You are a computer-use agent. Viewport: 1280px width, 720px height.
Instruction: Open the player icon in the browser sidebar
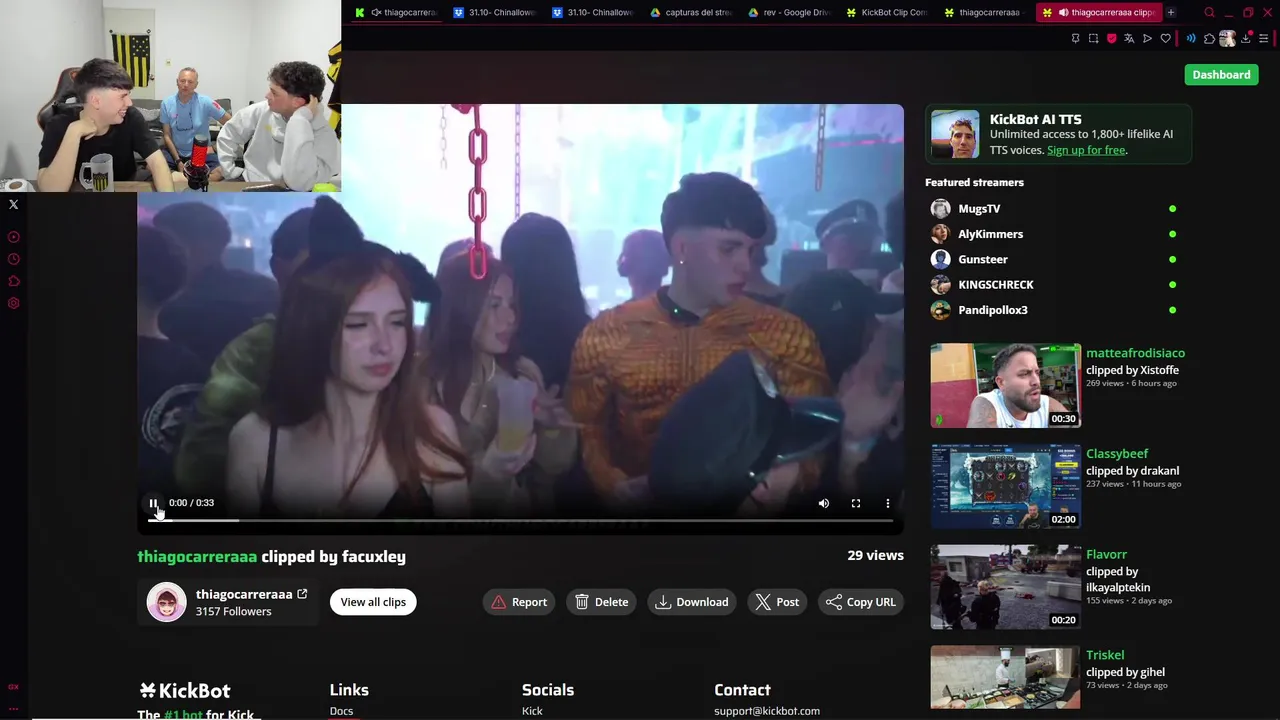(x=13, y=237)
